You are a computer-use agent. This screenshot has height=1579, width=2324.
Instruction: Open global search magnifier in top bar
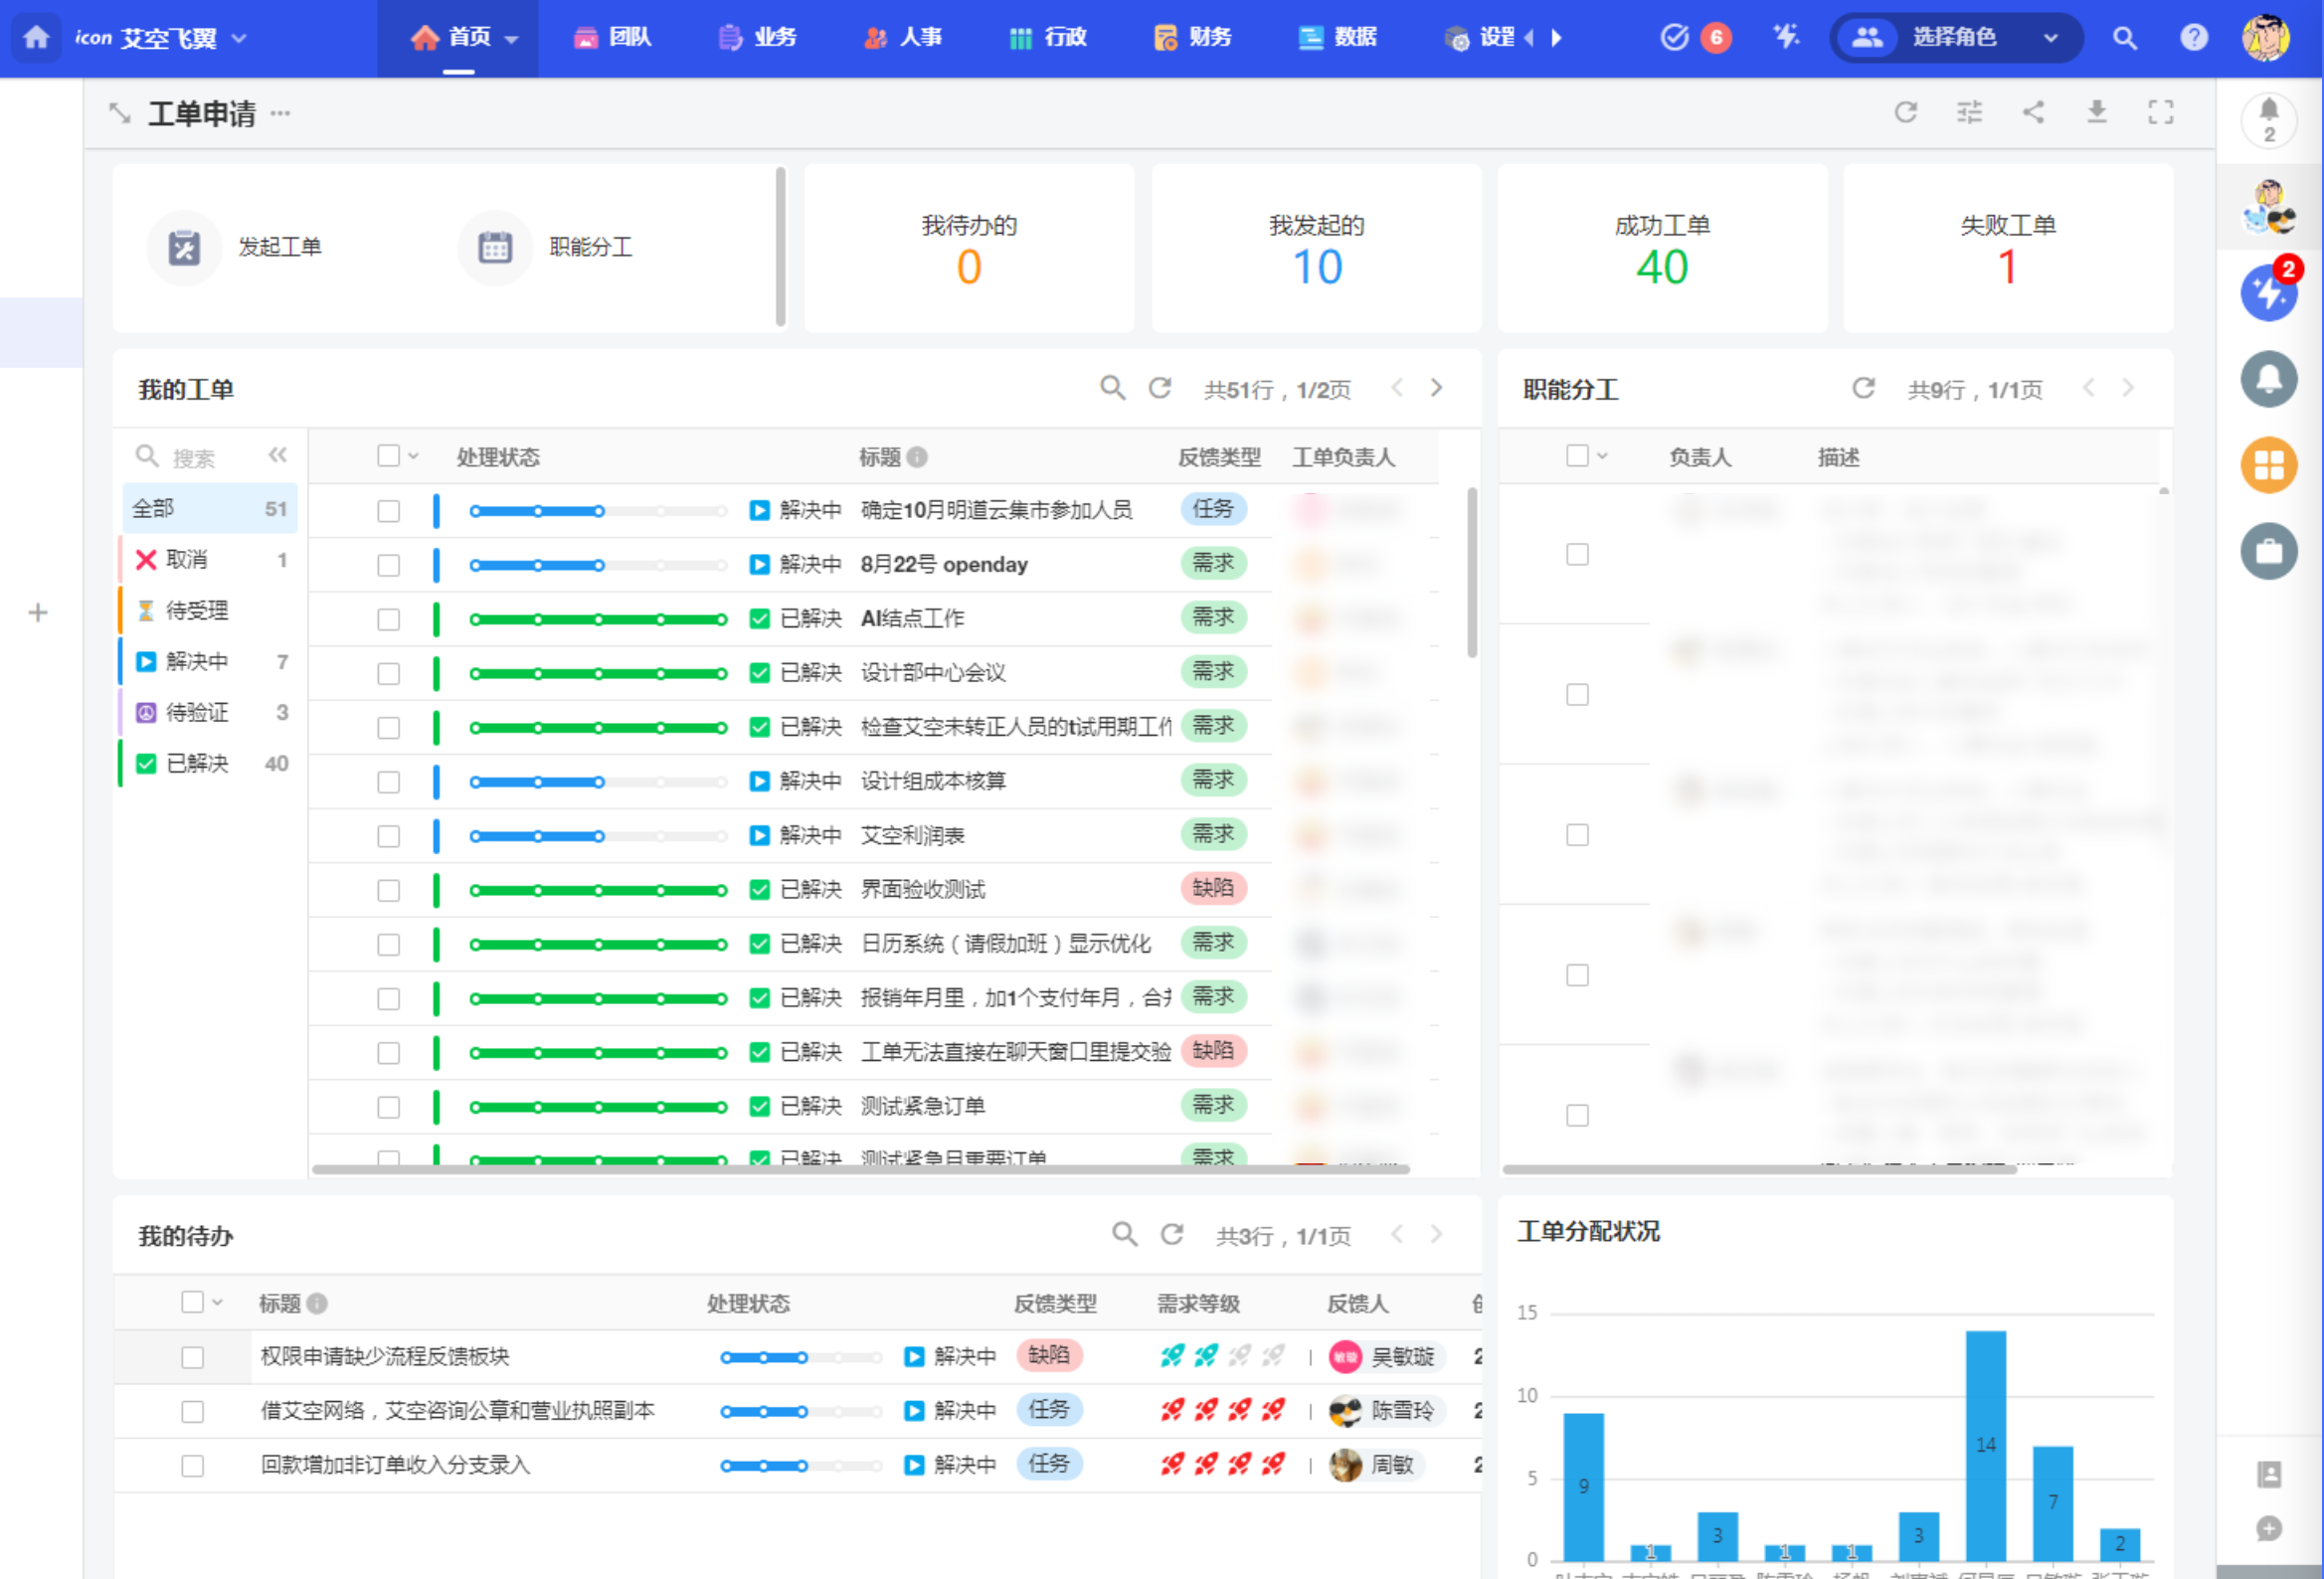[2124, 38]
